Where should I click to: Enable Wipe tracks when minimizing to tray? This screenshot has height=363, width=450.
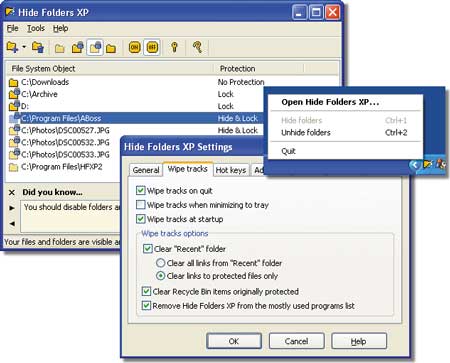141,204
